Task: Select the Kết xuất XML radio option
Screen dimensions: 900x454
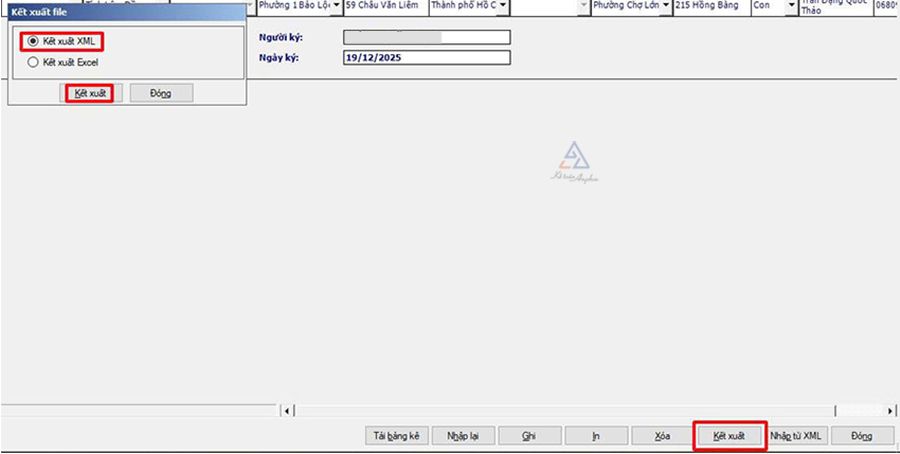Action: 34,42
